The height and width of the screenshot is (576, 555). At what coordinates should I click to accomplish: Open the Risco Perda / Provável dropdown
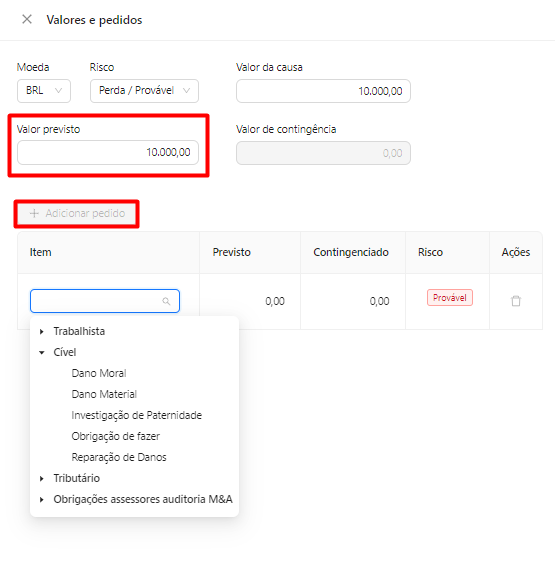pyautogui.click(x=144, y=91)
